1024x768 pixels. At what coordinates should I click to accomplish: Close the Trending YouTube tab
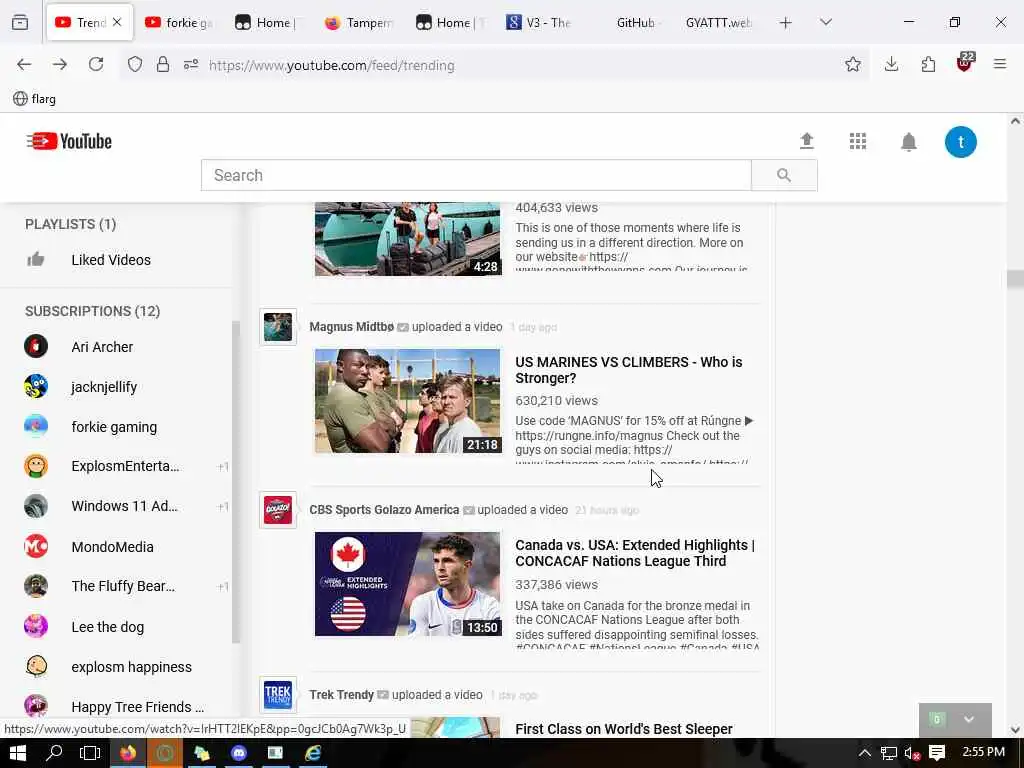pos(117,22)
